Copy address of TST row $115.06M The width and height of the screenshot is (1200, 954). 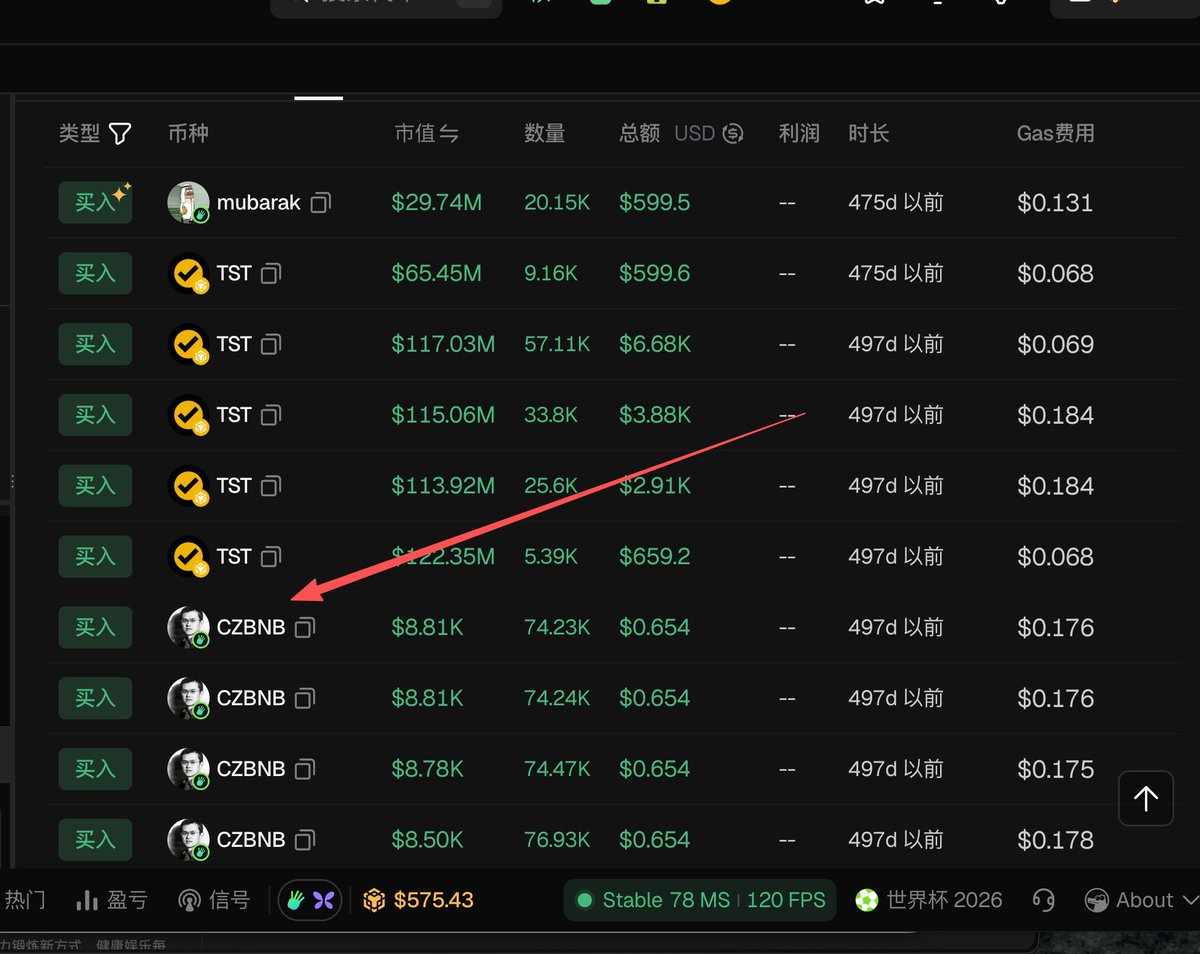click(271, 415)
